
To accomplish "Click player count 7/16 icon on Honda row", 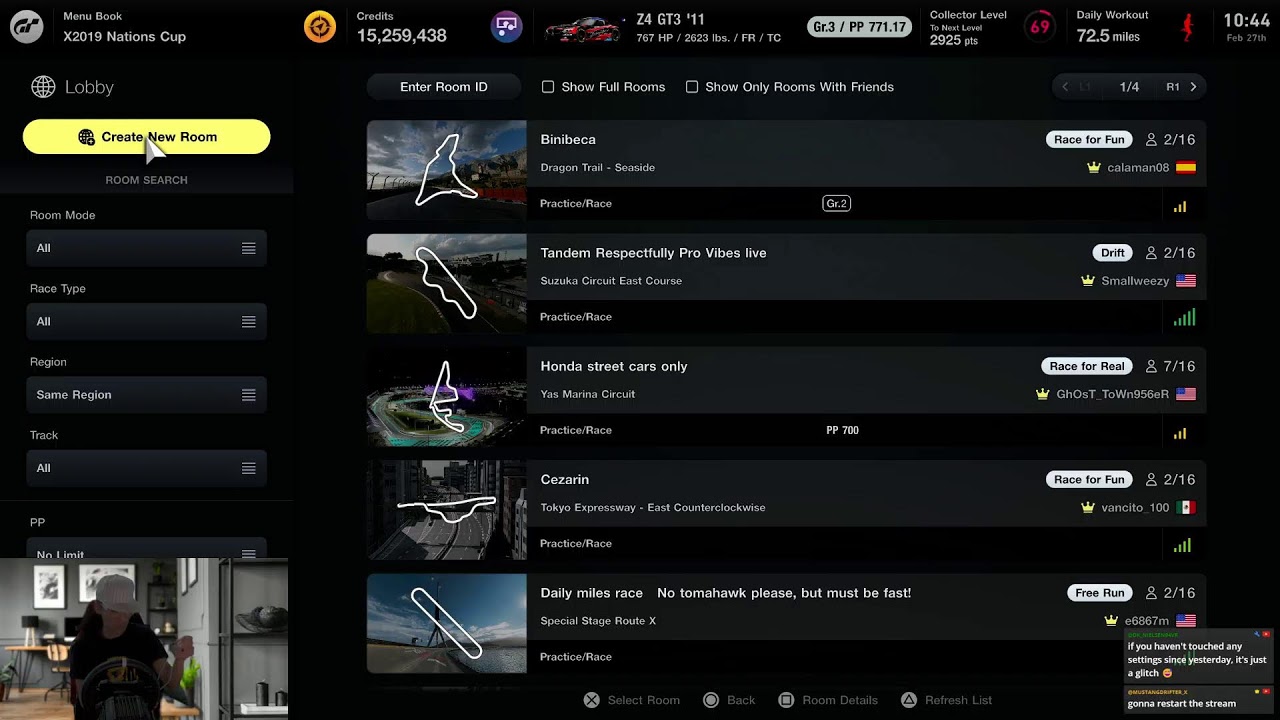I will pyautogui.click(x=1151, y=366).
